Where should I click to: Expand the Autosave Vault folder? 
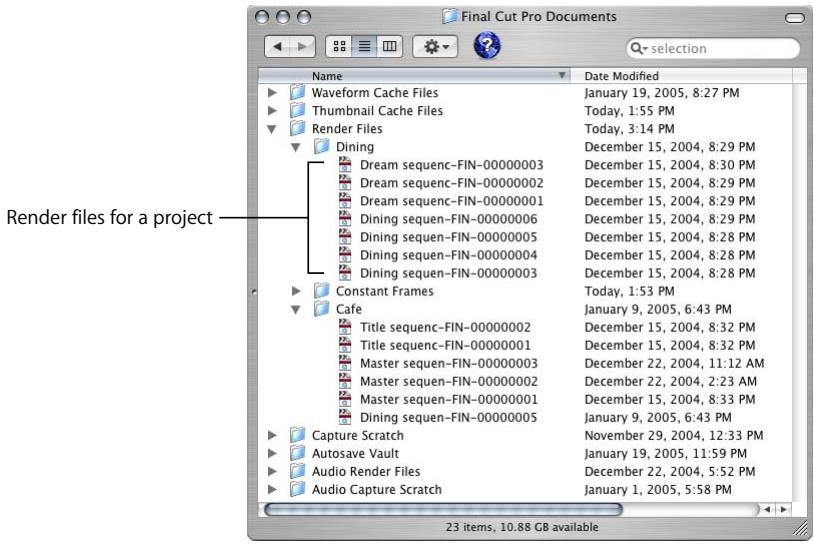(x=272, y=454)
